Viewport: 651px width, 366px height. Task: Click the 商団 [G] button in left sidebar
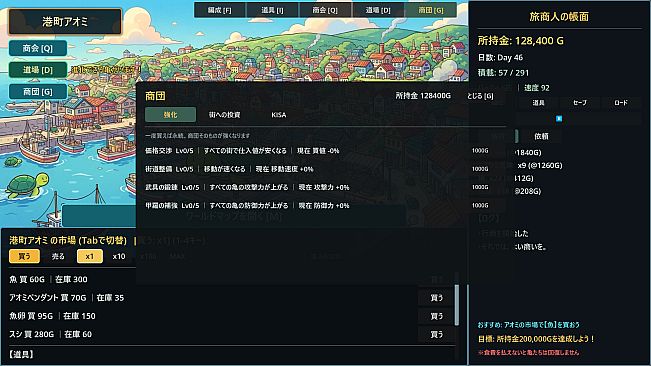(38, 91)
